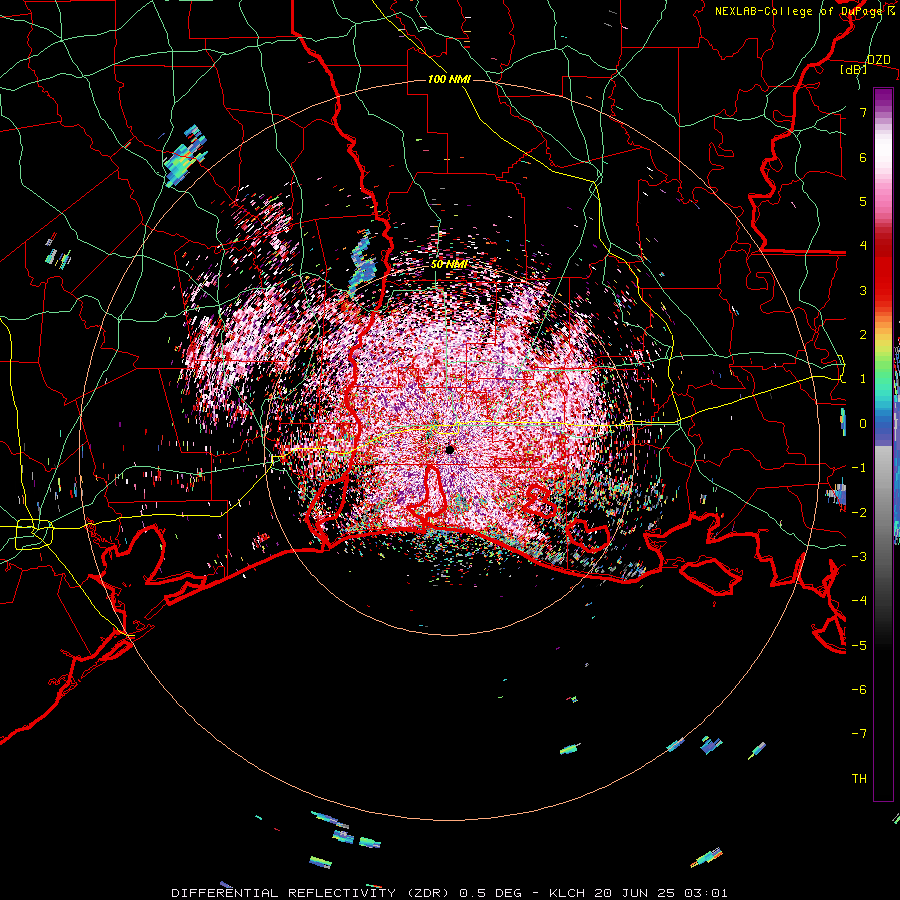Click the color bar at the 7 dB level
This screenshot has height=900, width=900.
(883, 112)
